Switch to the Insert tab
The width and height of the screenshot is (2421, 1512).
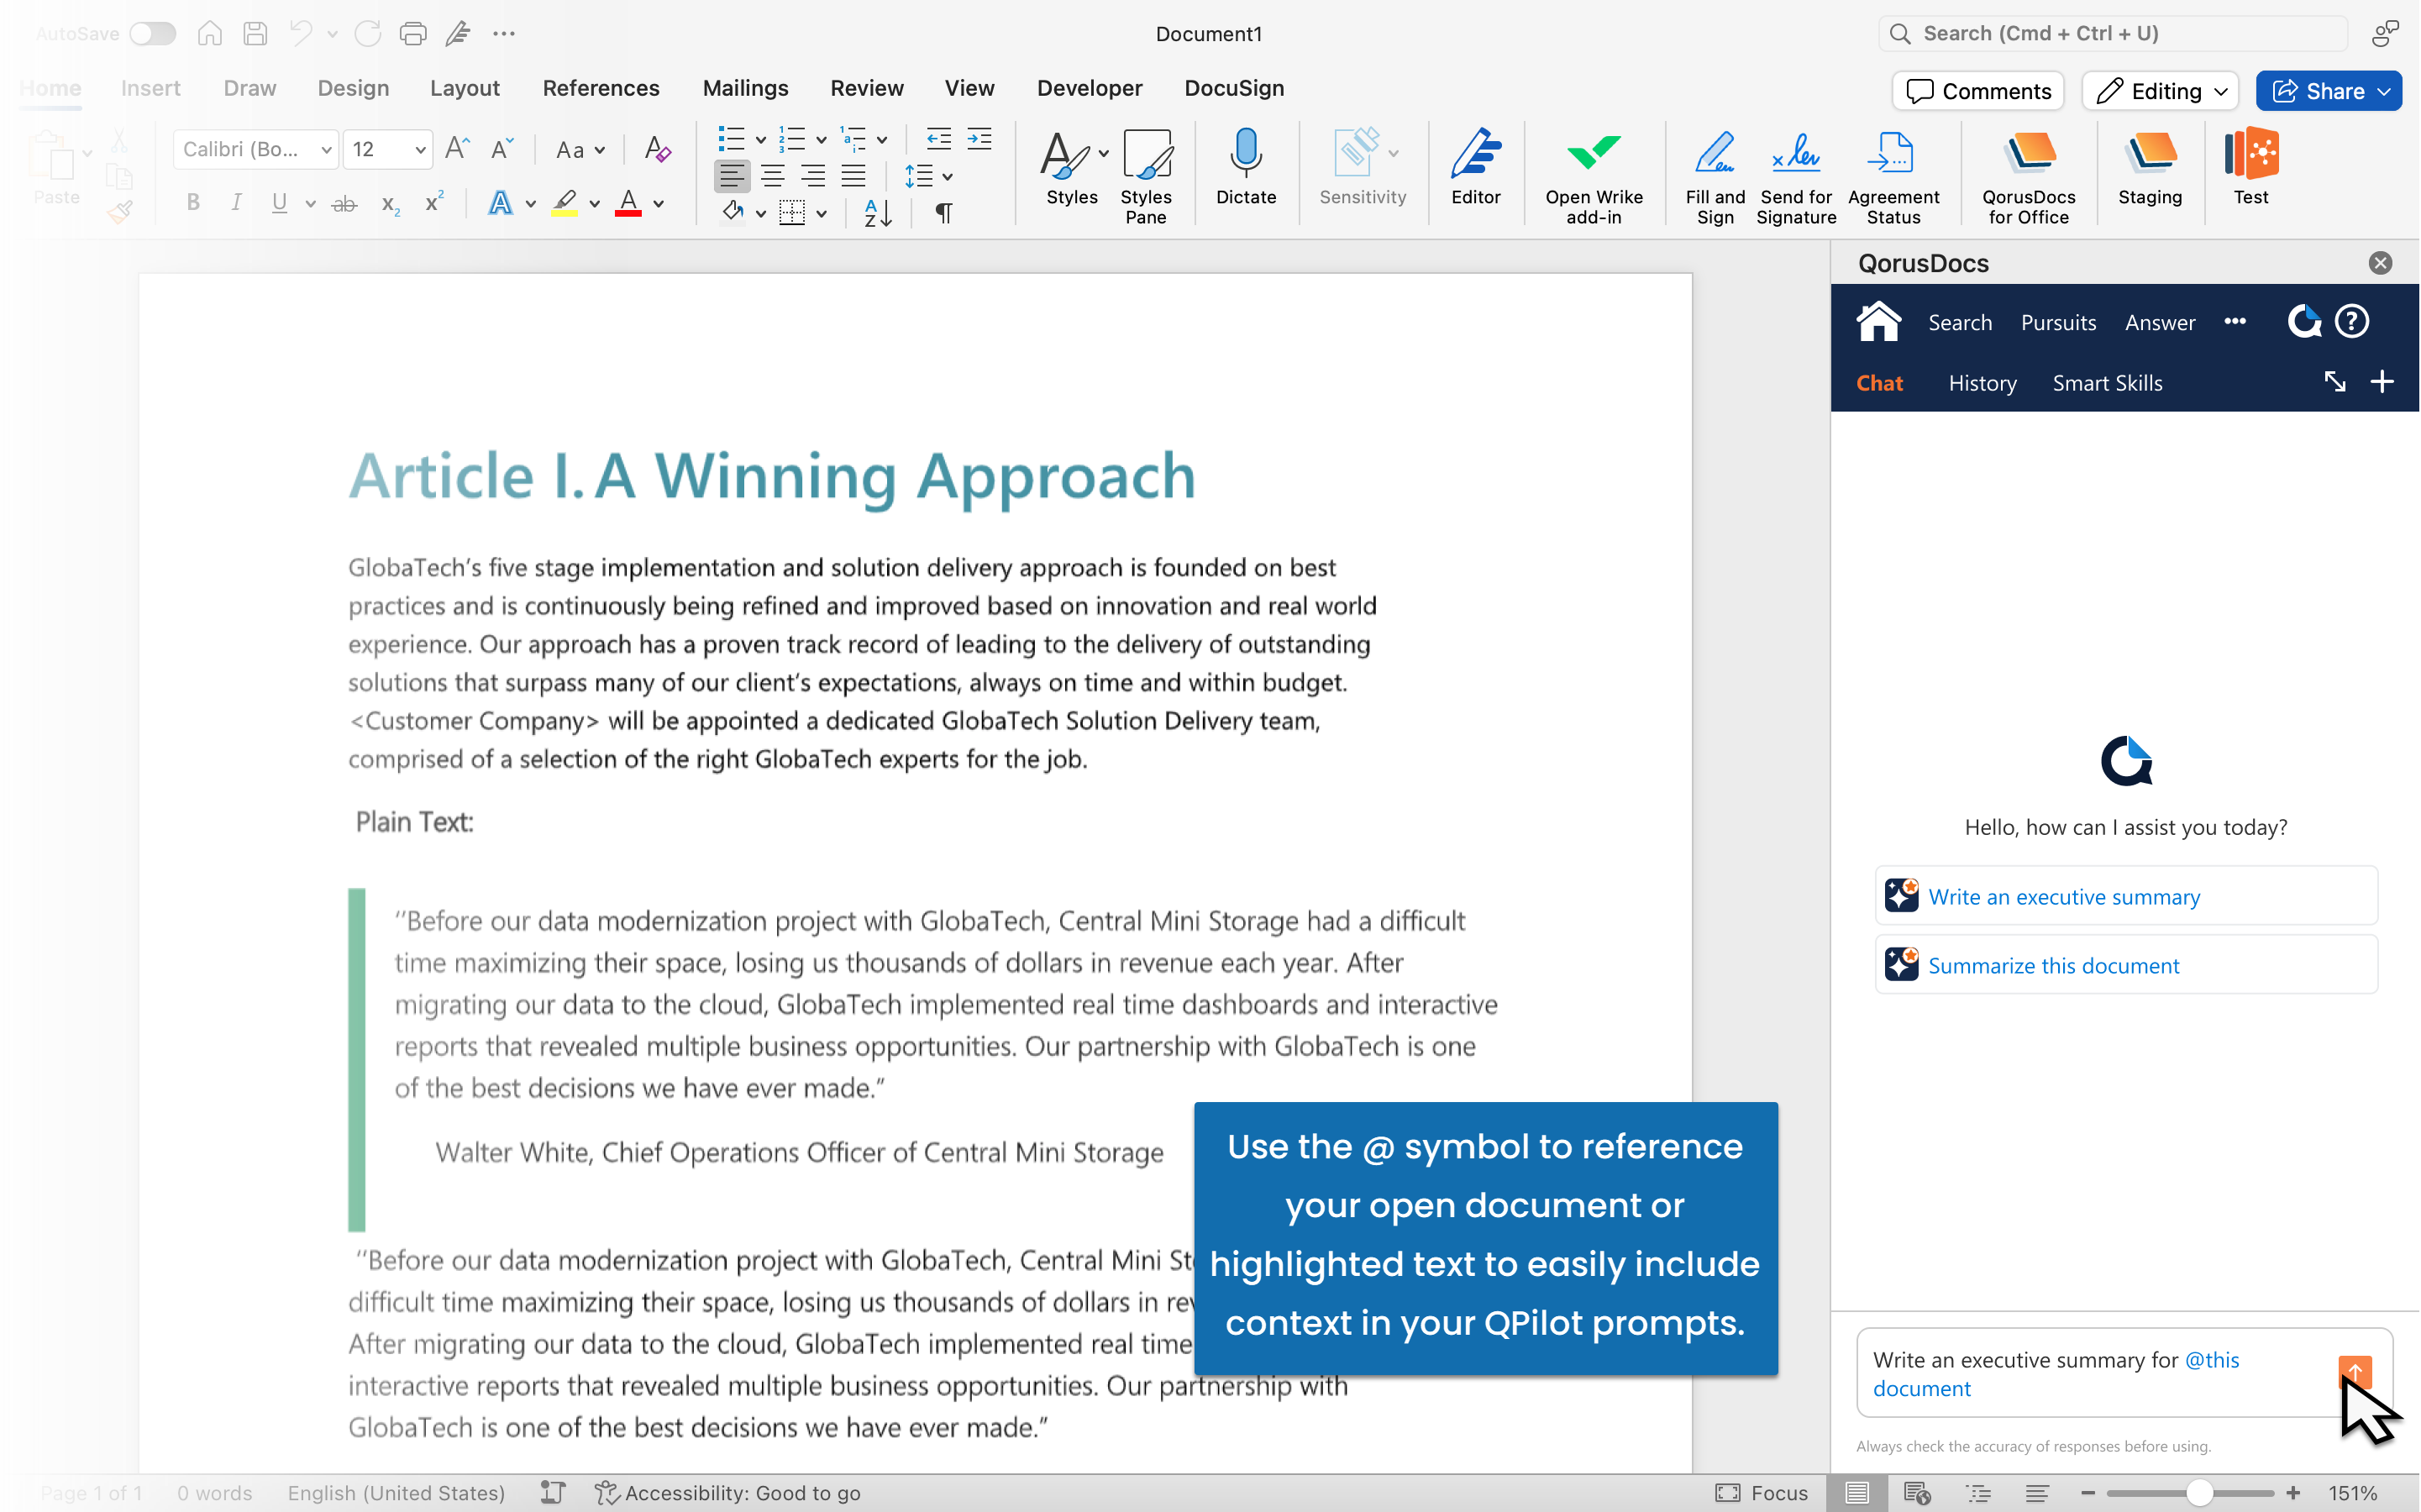point(150,88)
